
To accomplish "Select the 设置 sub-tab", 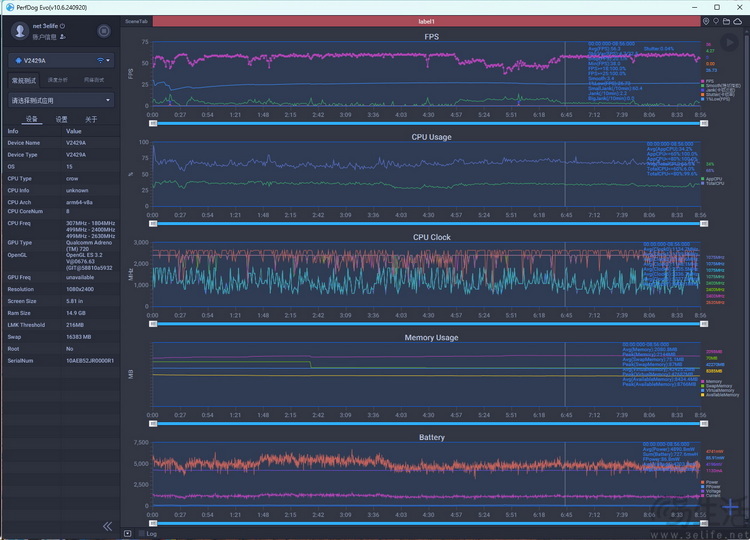I will click(x=61, y=119).
